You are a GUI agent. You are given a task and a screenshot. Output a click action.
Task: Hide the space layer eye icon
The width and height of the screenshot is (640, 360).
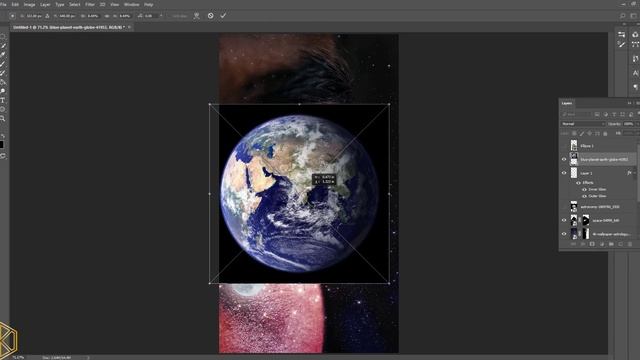point(564,220)
